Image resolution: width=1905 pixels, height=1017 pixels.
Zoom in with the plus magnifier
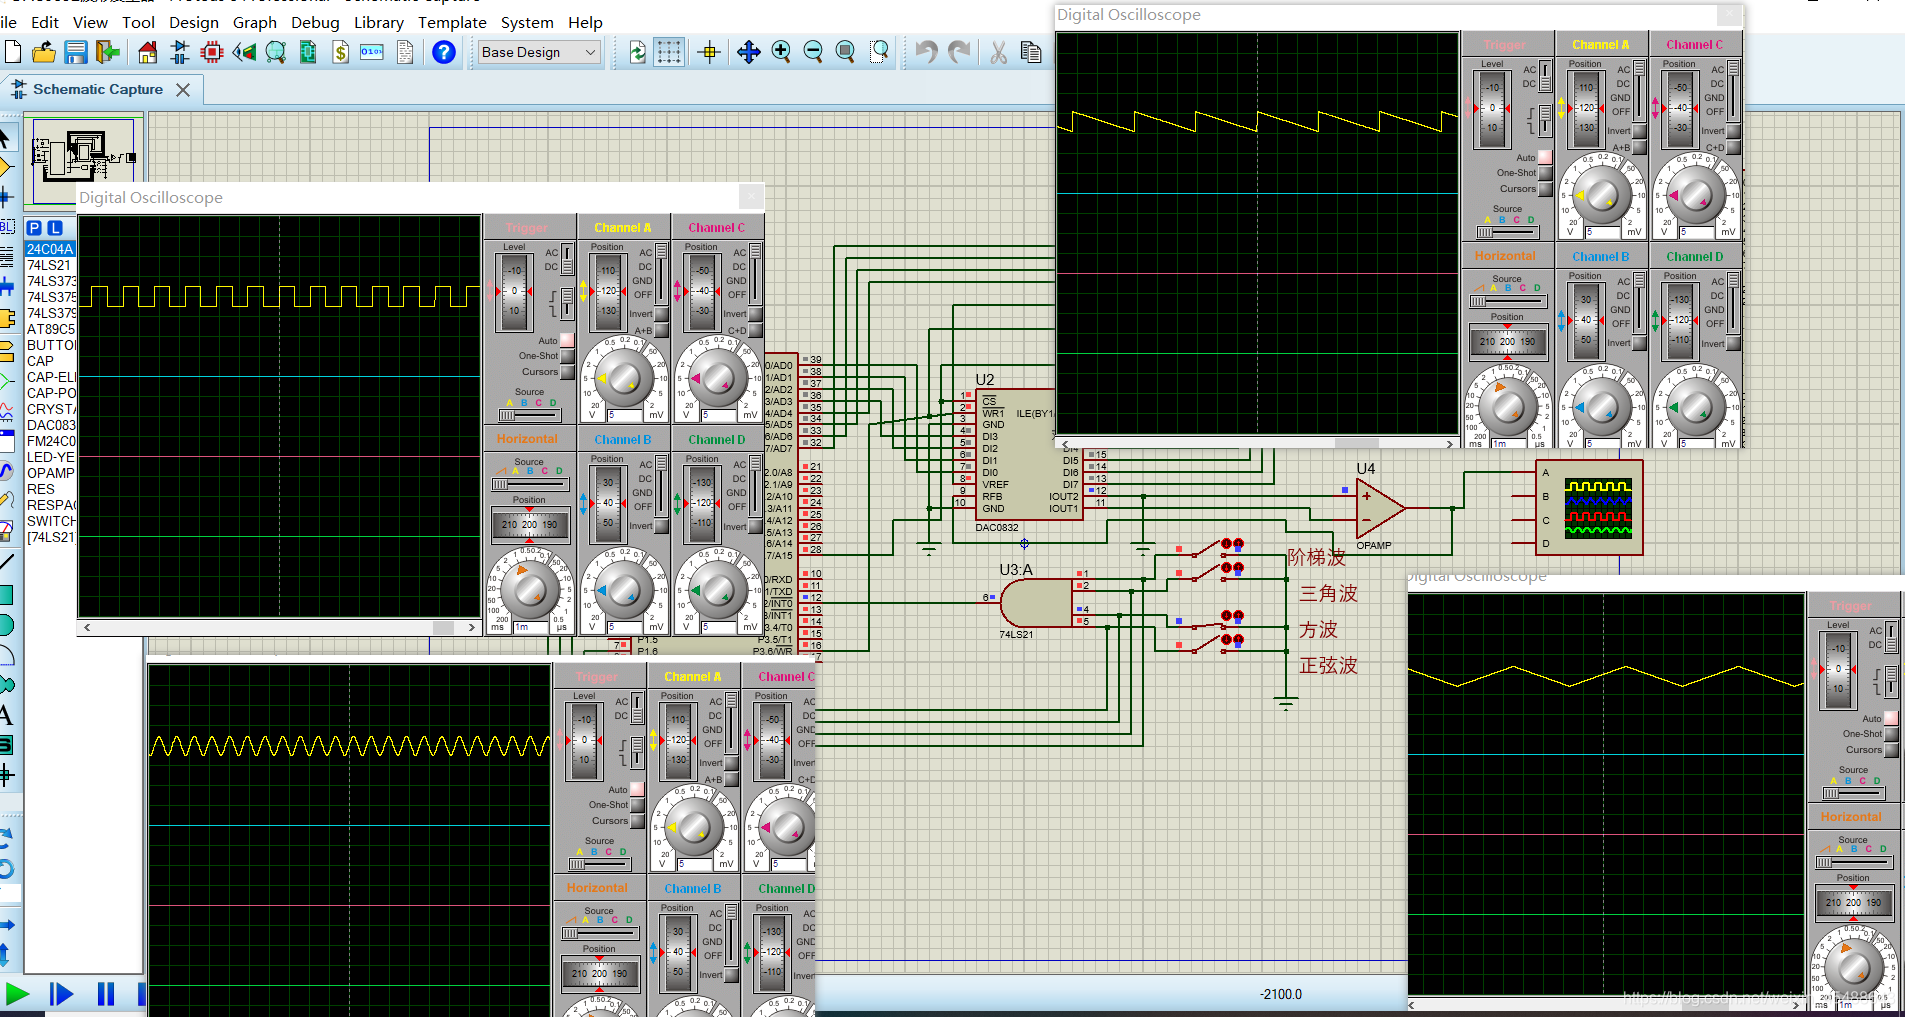(x=781, y=52)
